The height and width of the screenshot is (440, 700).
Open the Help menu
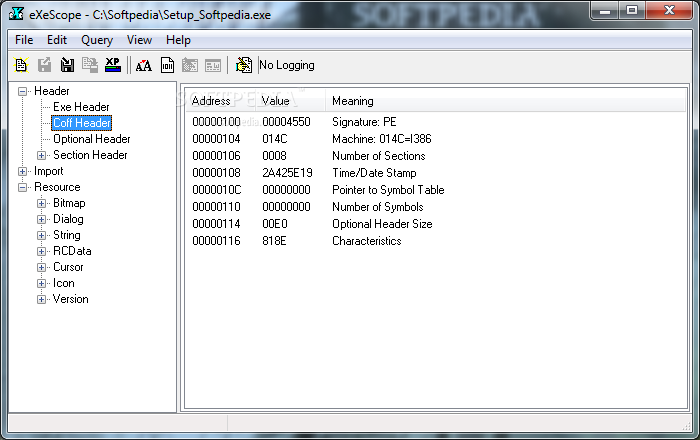pos(178,40)
